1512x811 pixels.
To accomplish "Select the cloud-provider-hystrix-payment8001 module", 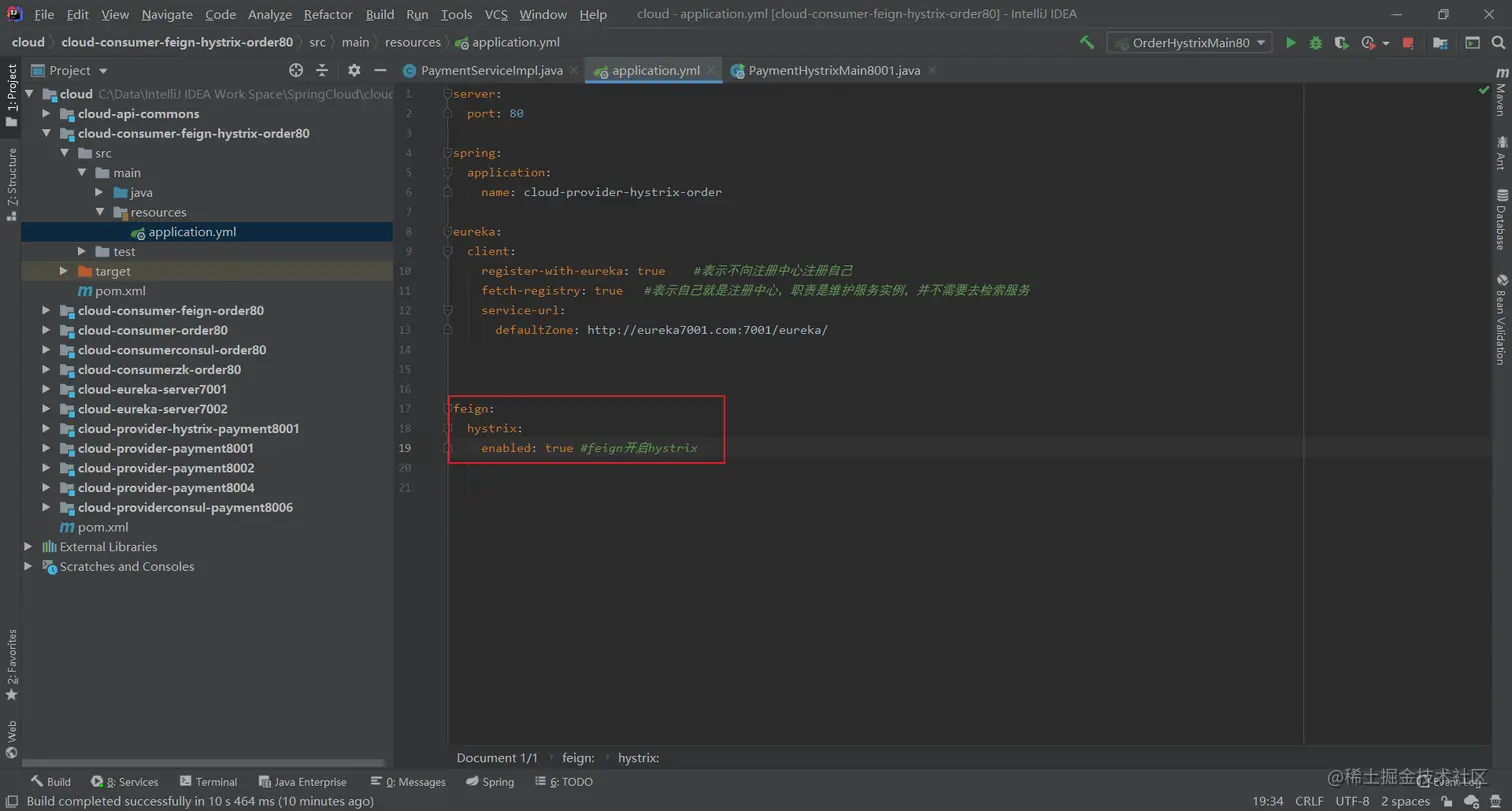I will pos(189,429).
